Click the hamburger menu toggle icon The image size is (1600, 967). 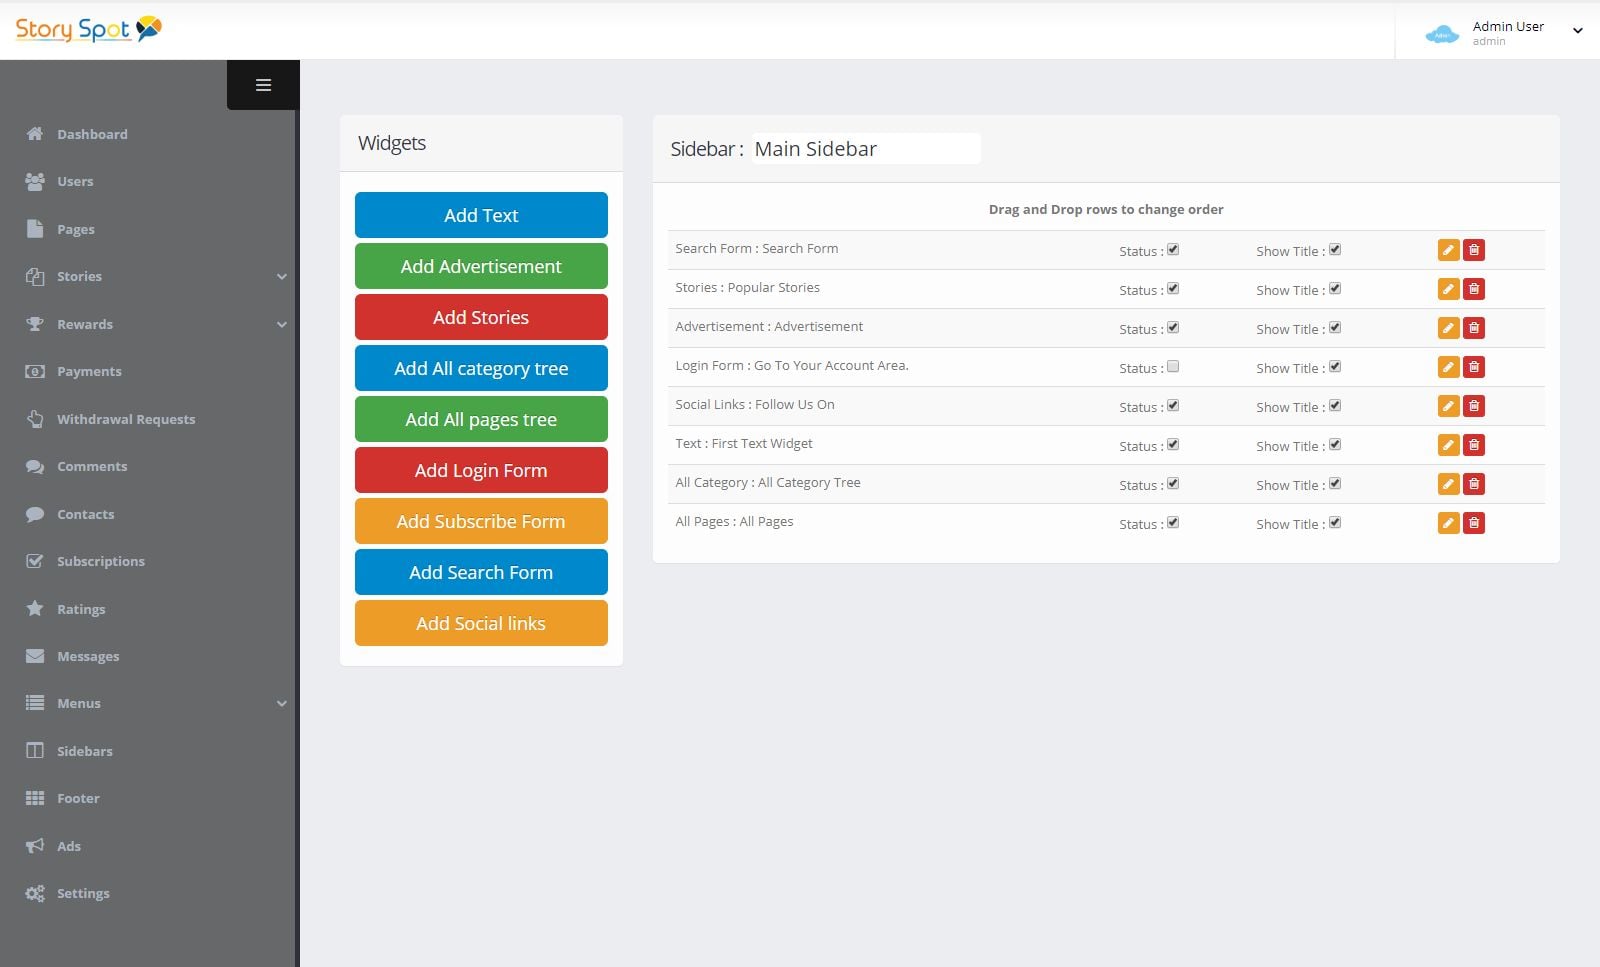coord(263,85)
